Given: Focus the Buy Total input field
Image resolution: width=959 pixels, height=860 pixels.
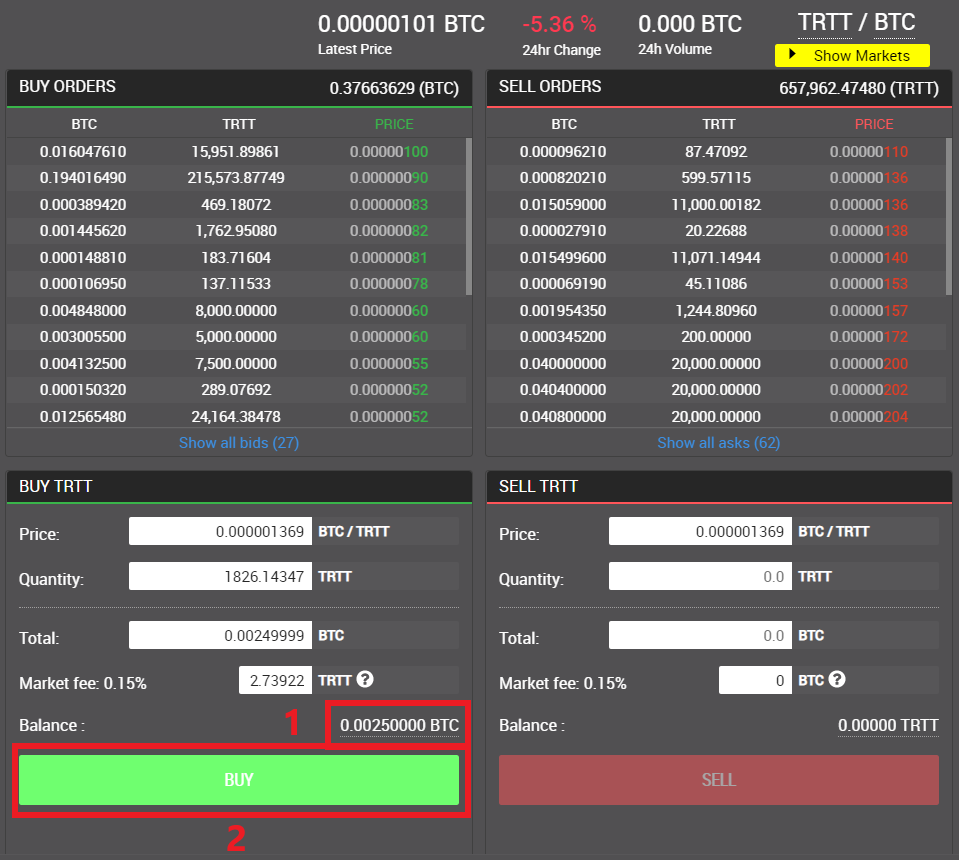Looking at the screenshot, I should click(220, 635).
